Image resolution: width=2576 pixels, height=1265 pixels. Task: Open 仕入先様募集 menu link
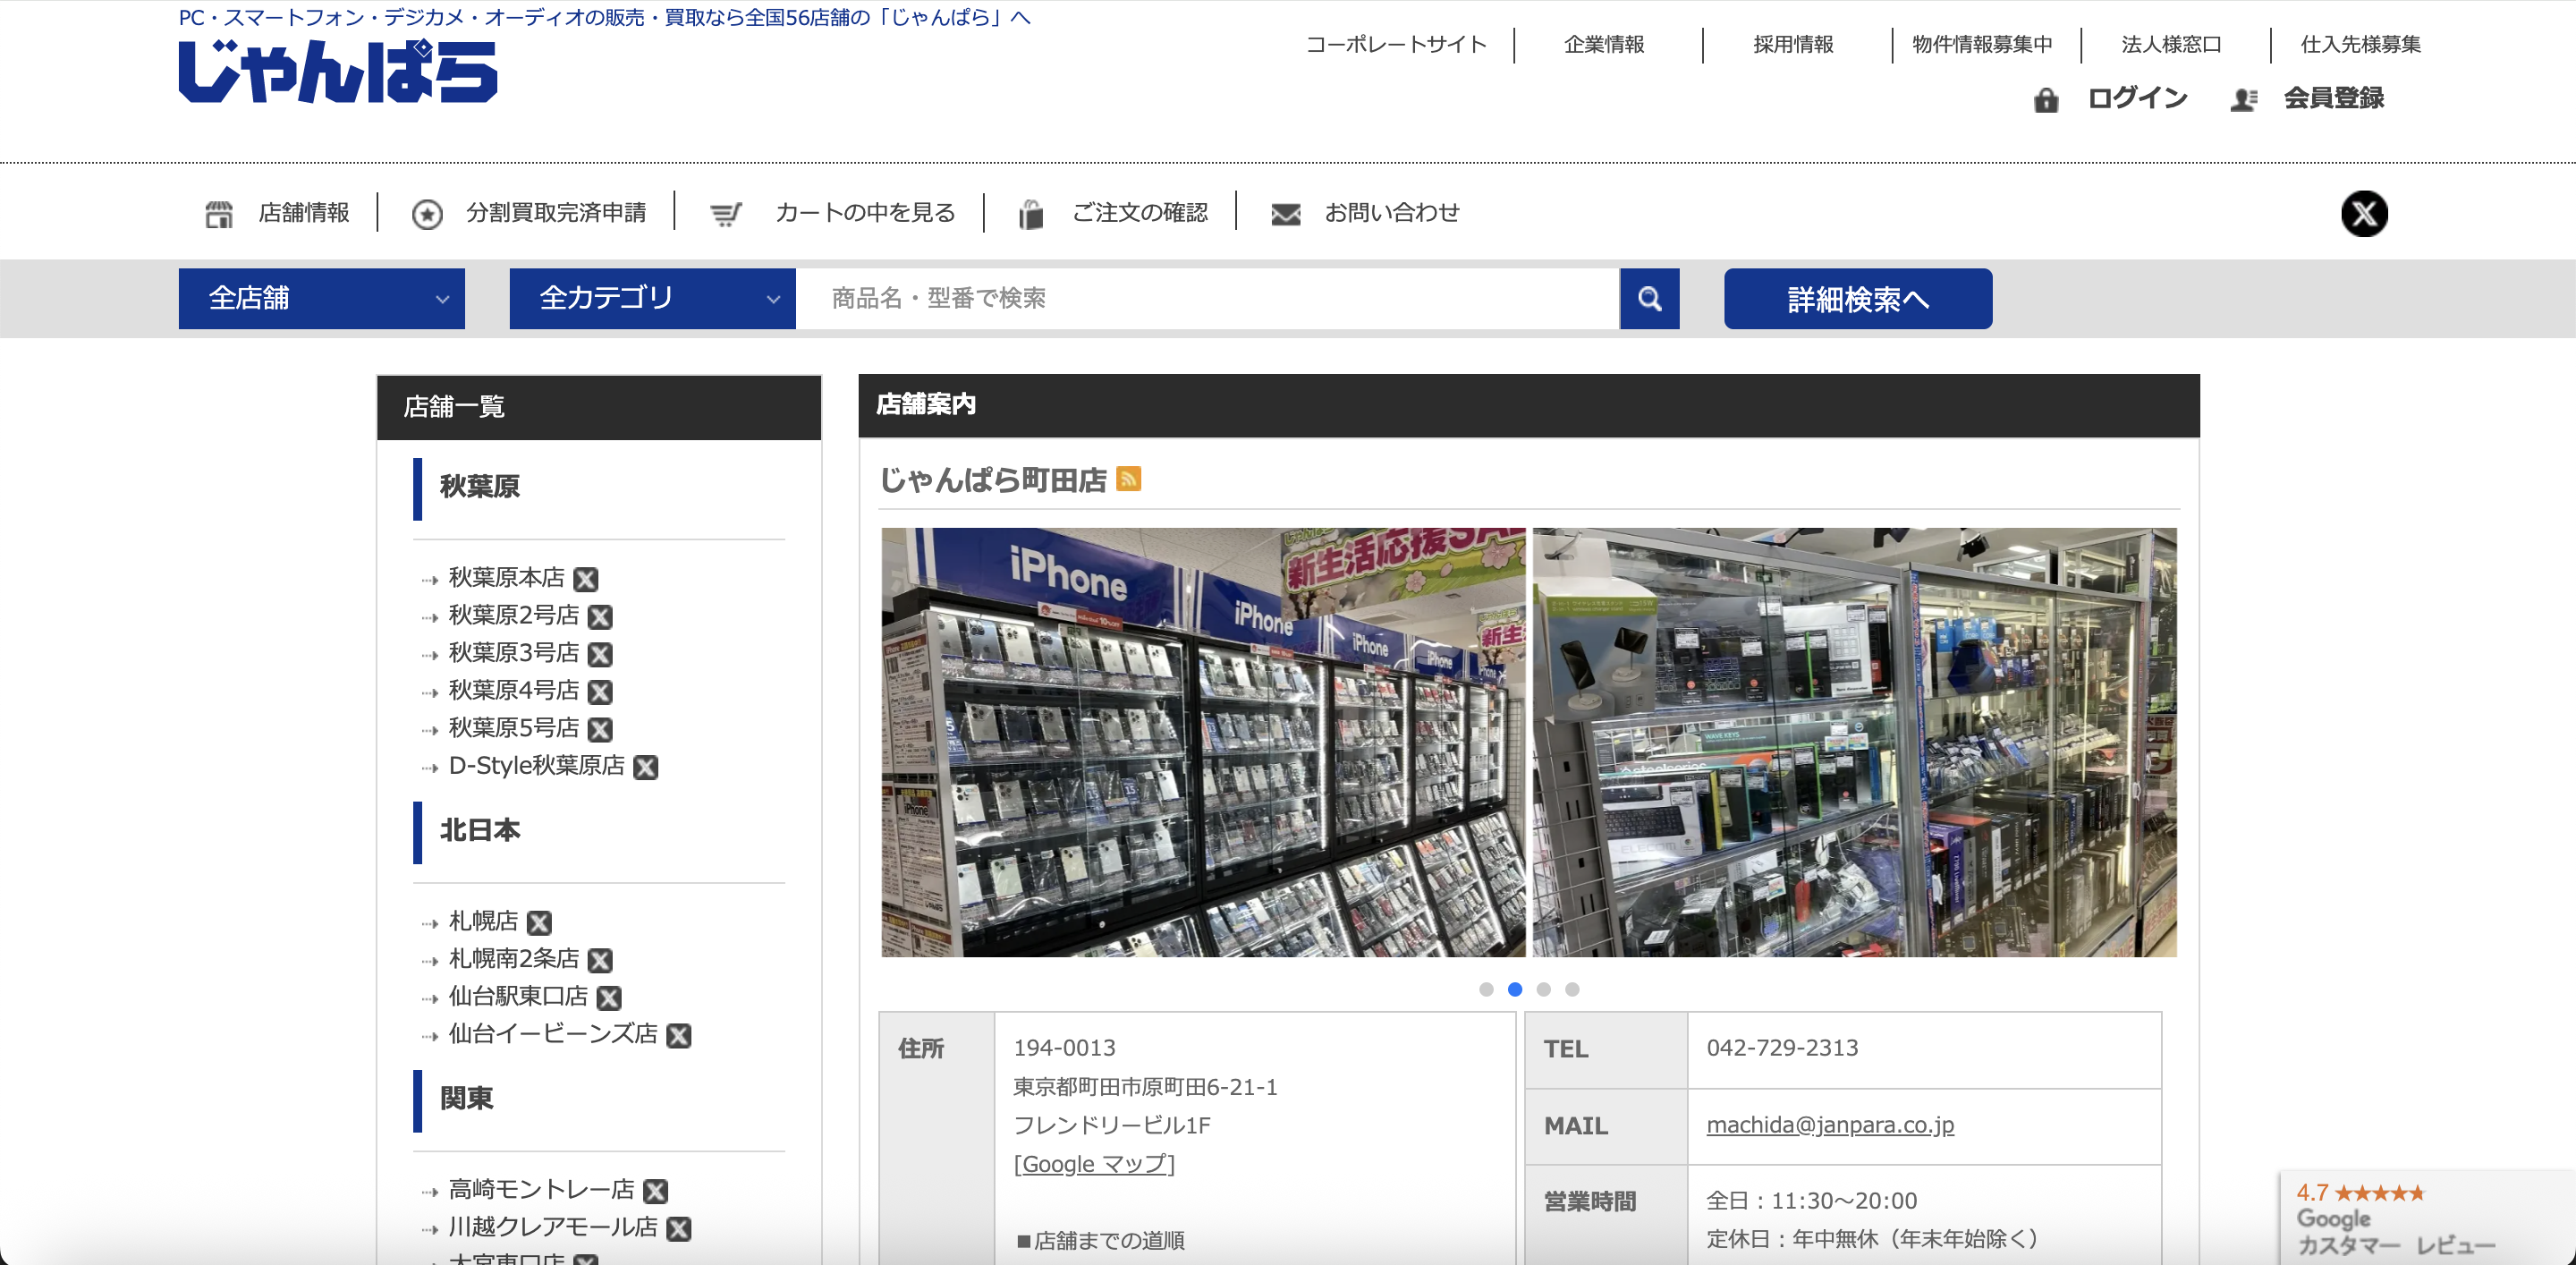click(2360, 44)
